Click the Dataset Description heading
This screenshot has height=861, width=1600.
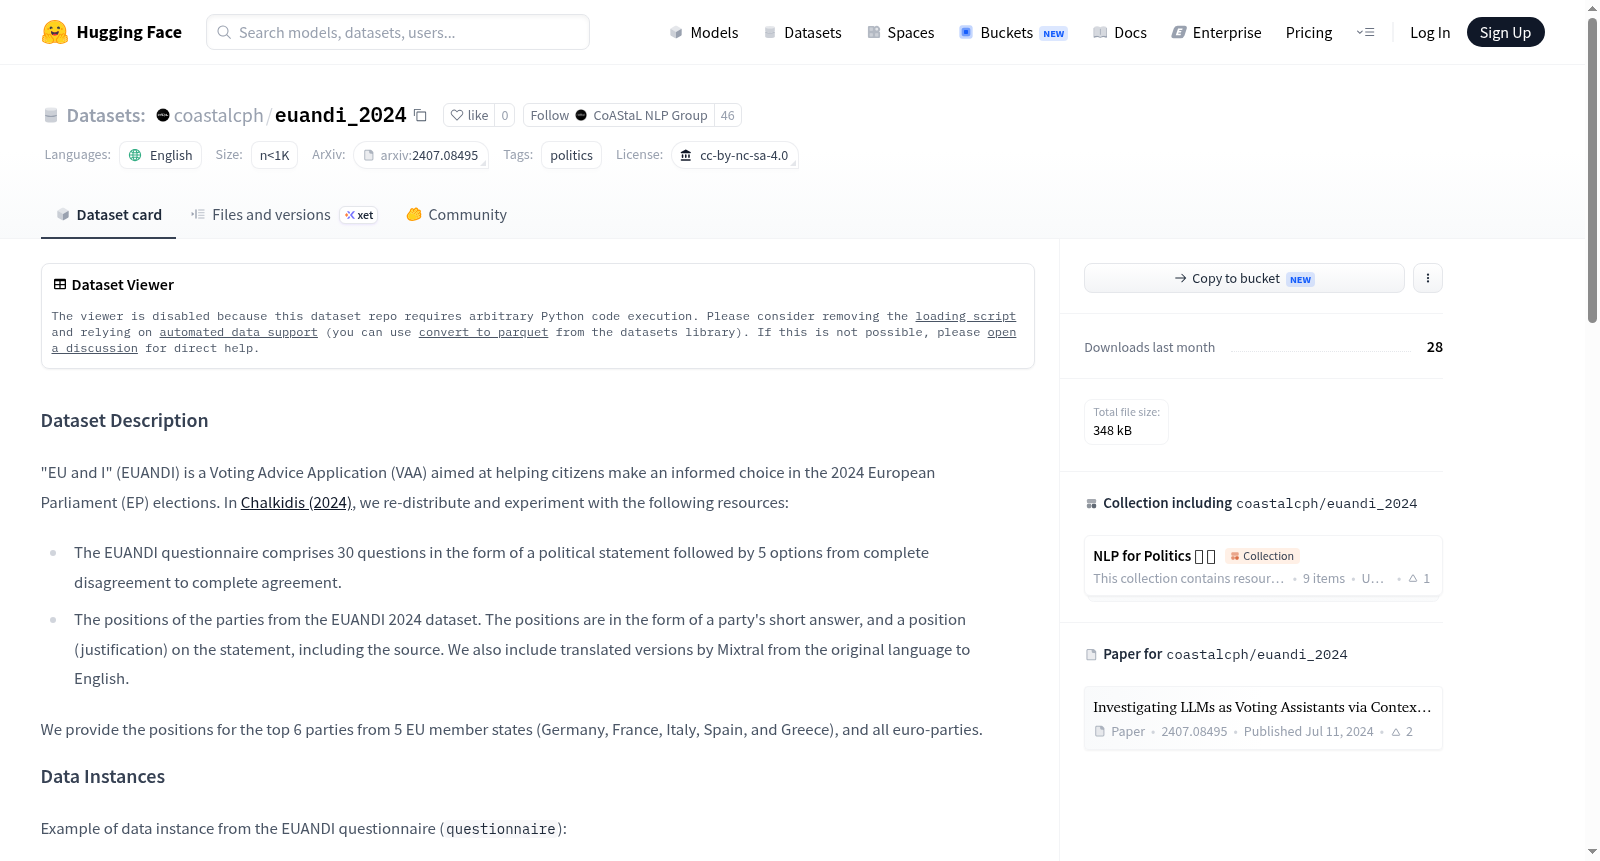coord(125,421)
